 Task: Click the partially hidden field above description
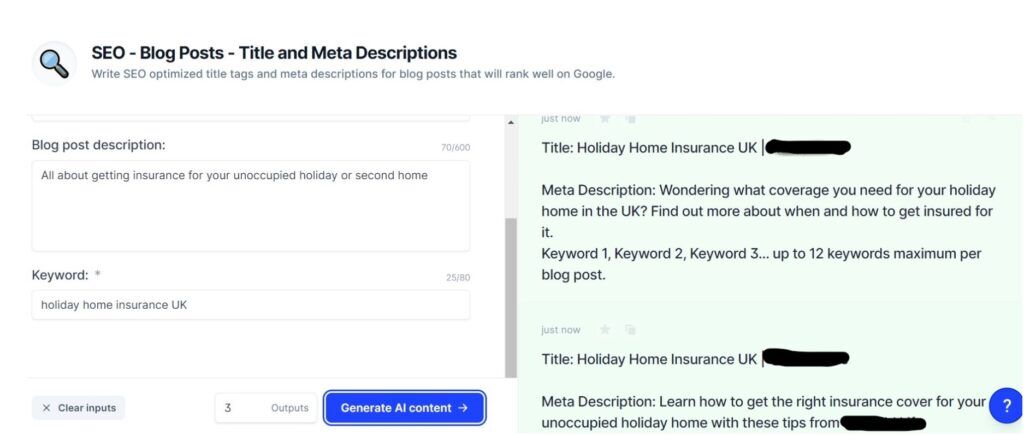[x=251, y=117]
